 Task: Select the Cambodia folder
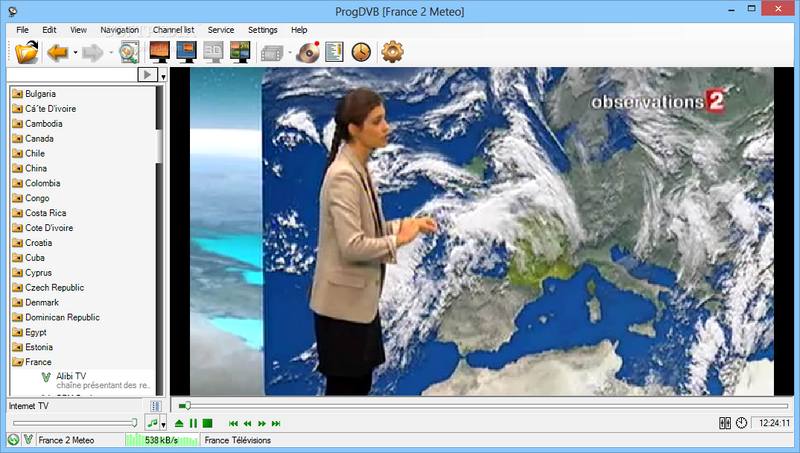[43, 124]
